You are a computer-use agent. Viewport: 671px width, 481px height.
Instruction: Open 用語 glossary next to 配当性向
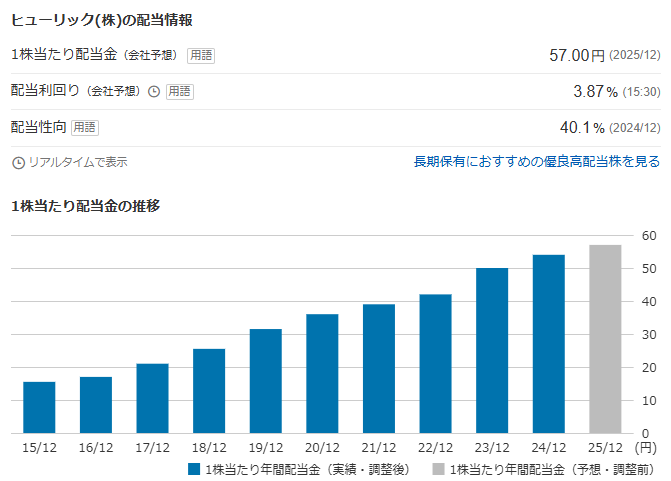85,127
